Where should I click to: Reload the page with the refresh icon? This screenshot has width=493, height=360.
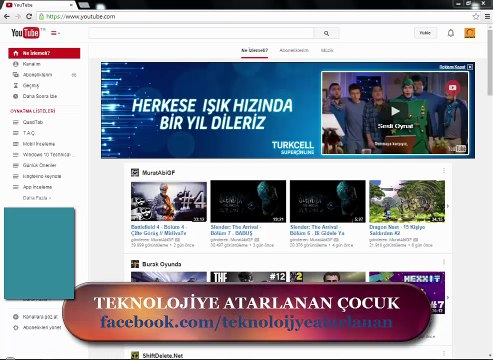click(29, 16)
